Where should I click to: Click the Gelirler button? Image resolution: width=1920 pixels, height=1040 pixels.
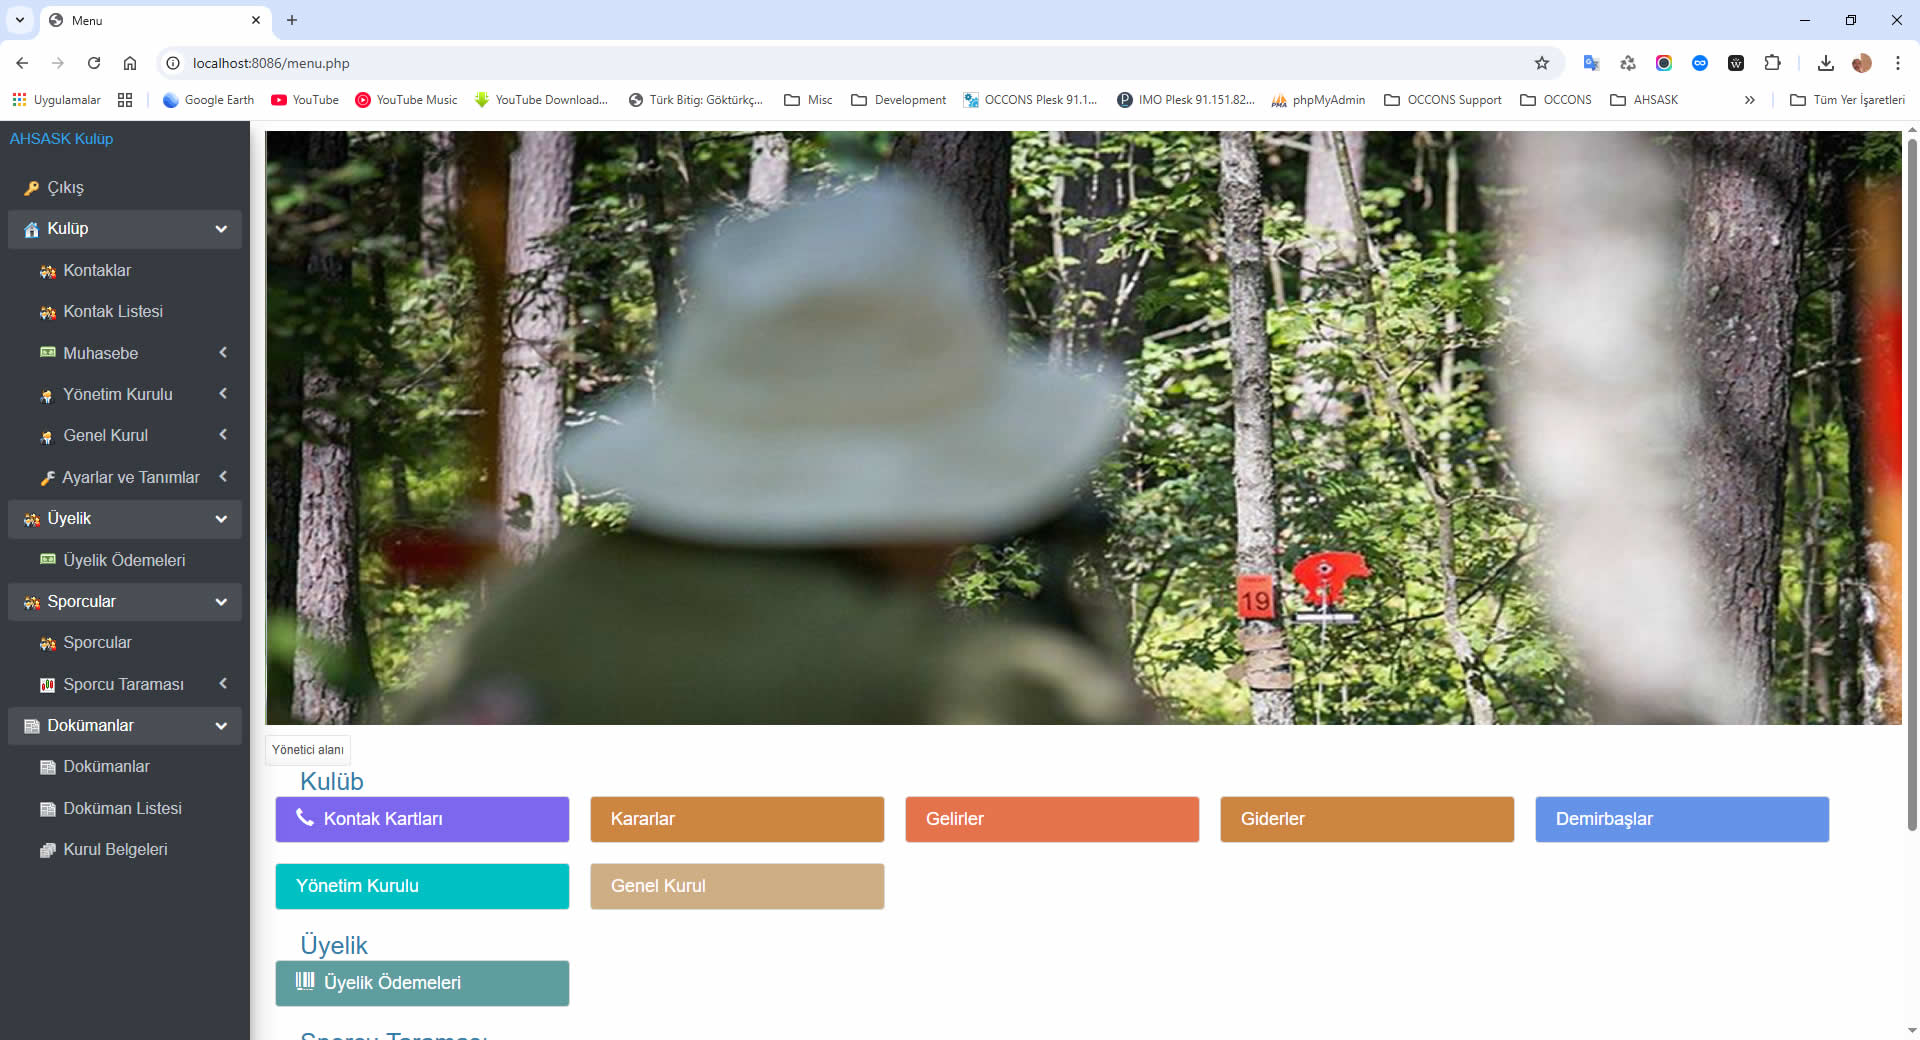click(x=1051, y=819)
